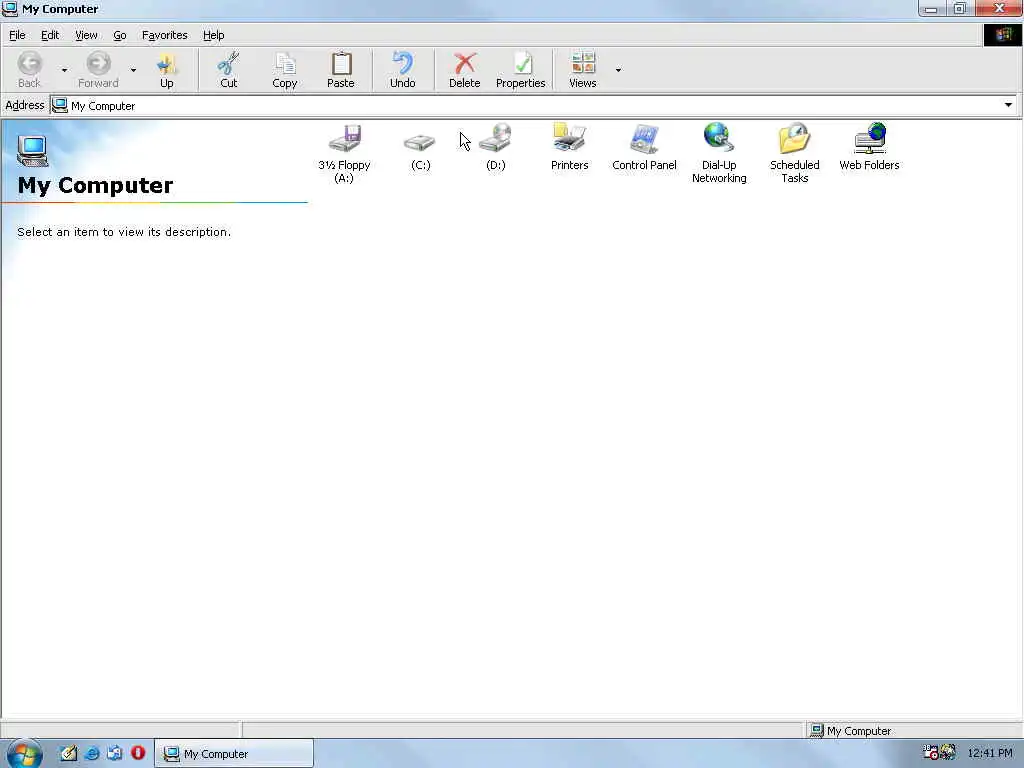Select the Web Folders icon
Screen dimensions: 1024x768
[x=869, y=147]
